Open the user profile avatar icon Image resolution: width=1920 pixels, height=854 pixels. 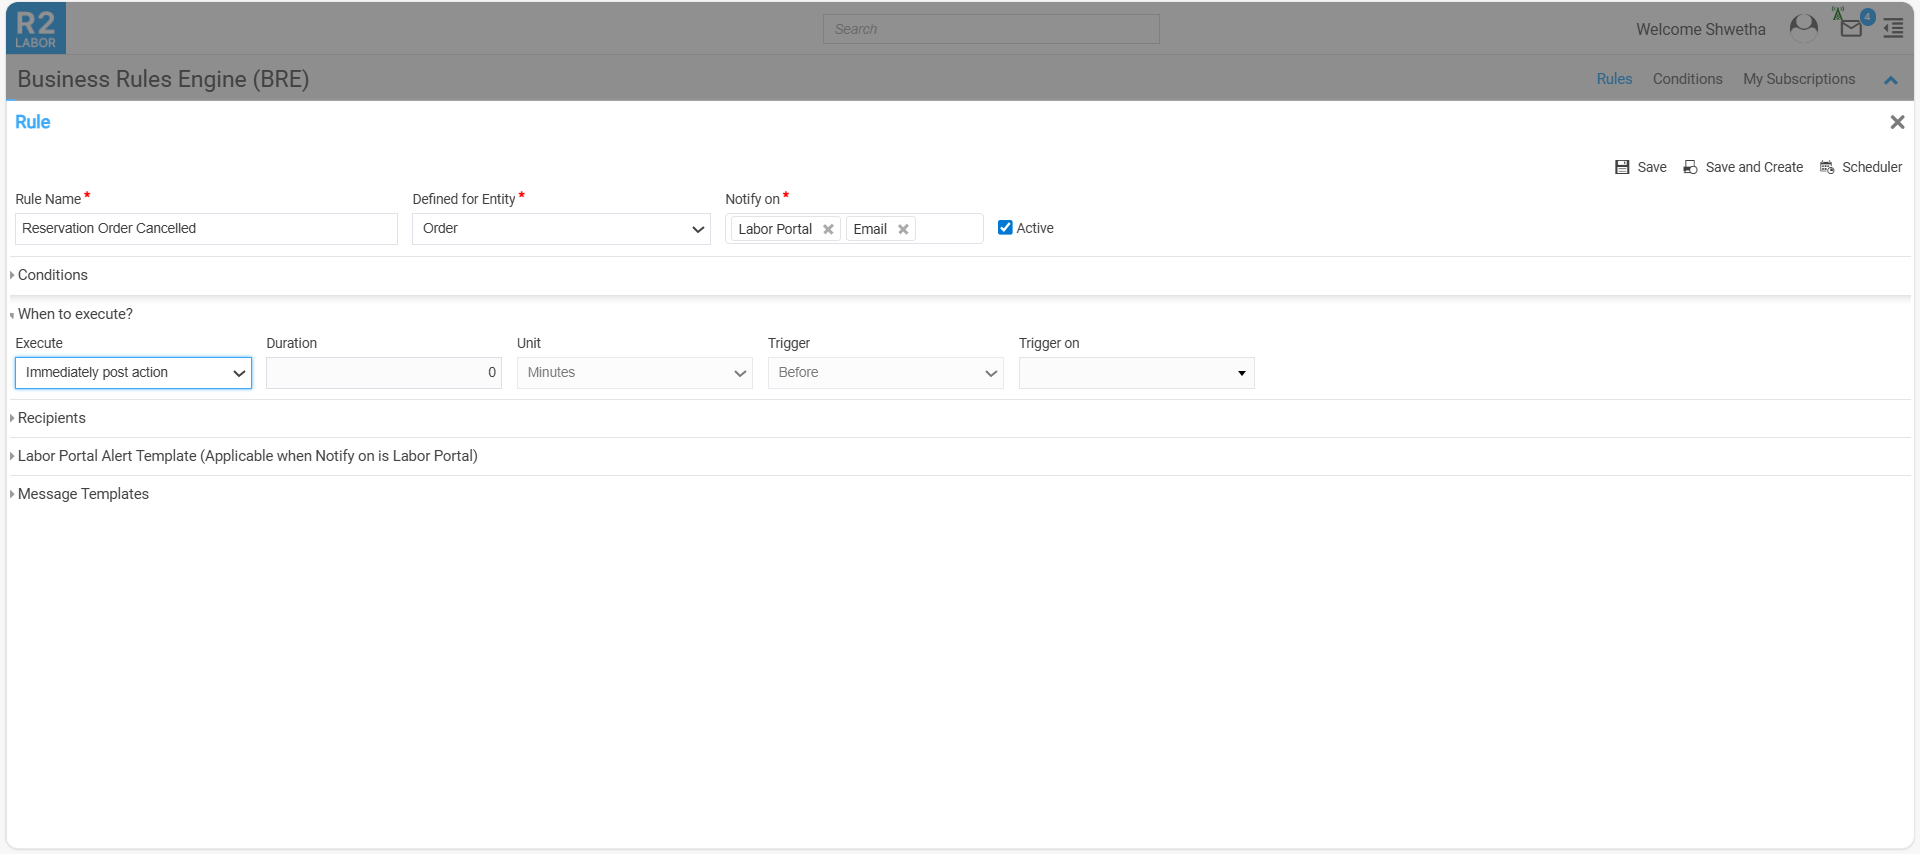pyautogui.click(x=1803, y=28)
